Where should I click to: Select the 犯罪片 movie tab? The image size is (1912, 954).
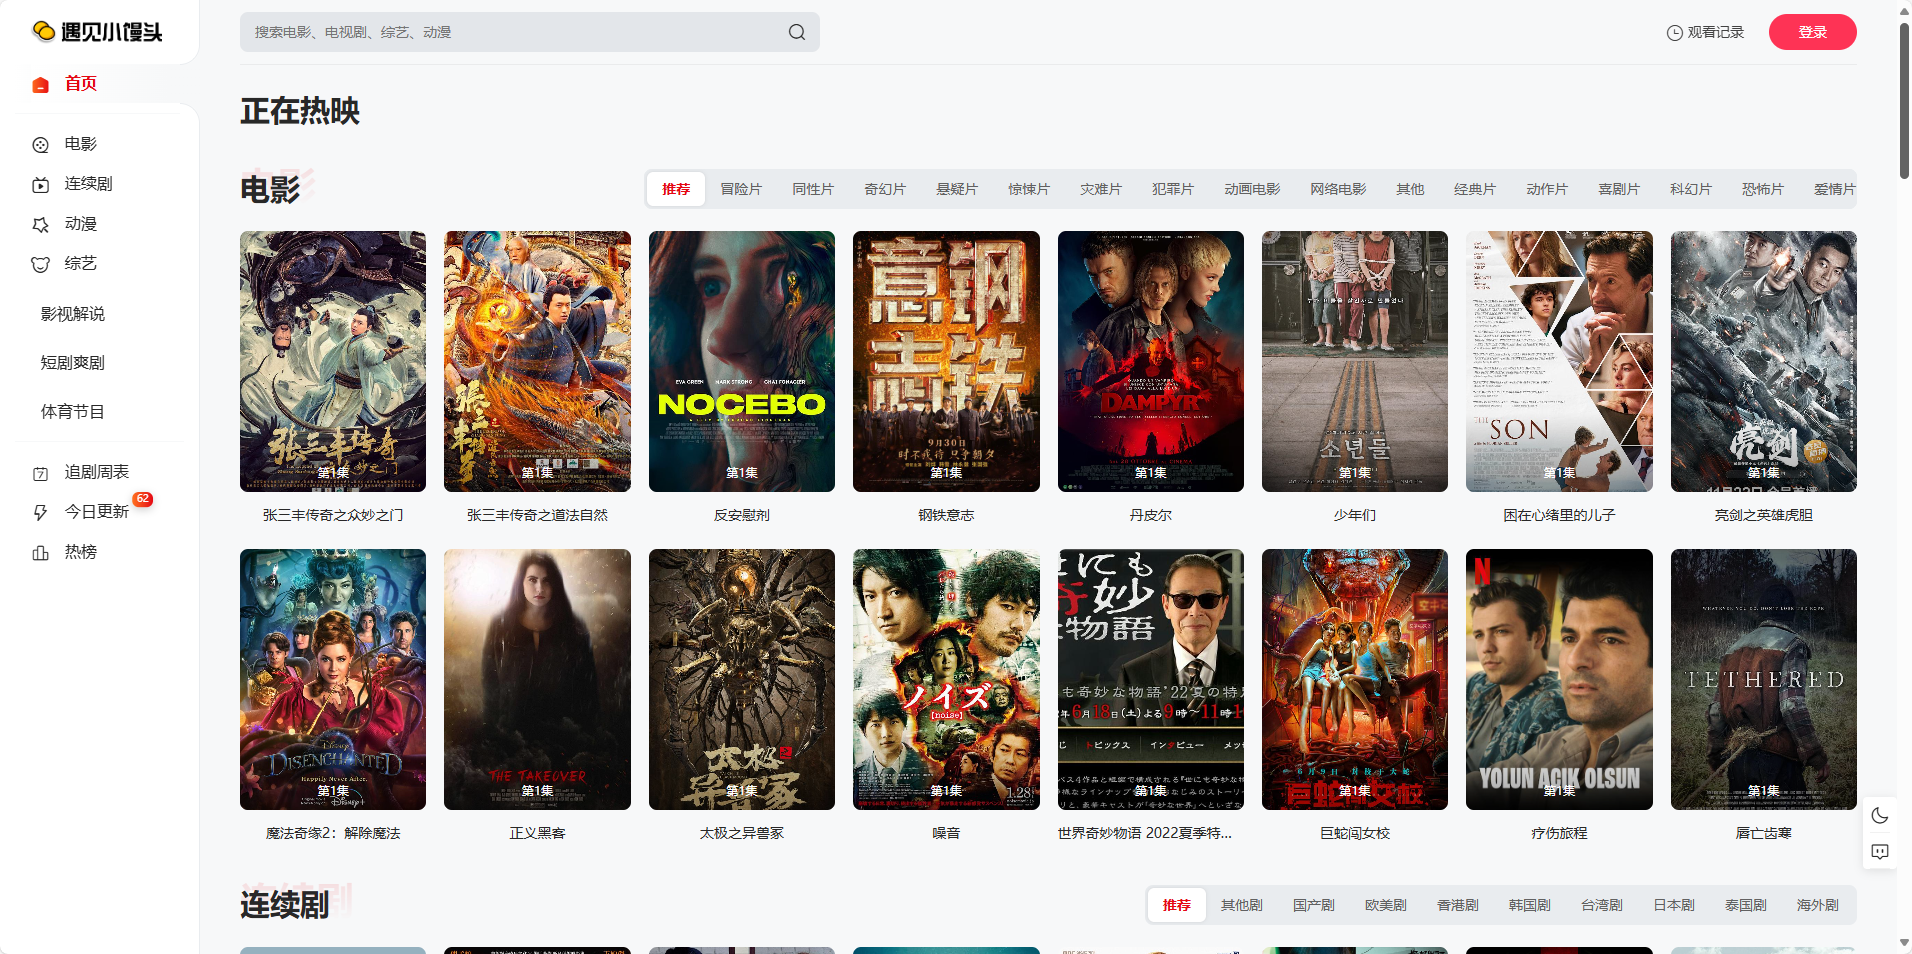coord(1173,189)
